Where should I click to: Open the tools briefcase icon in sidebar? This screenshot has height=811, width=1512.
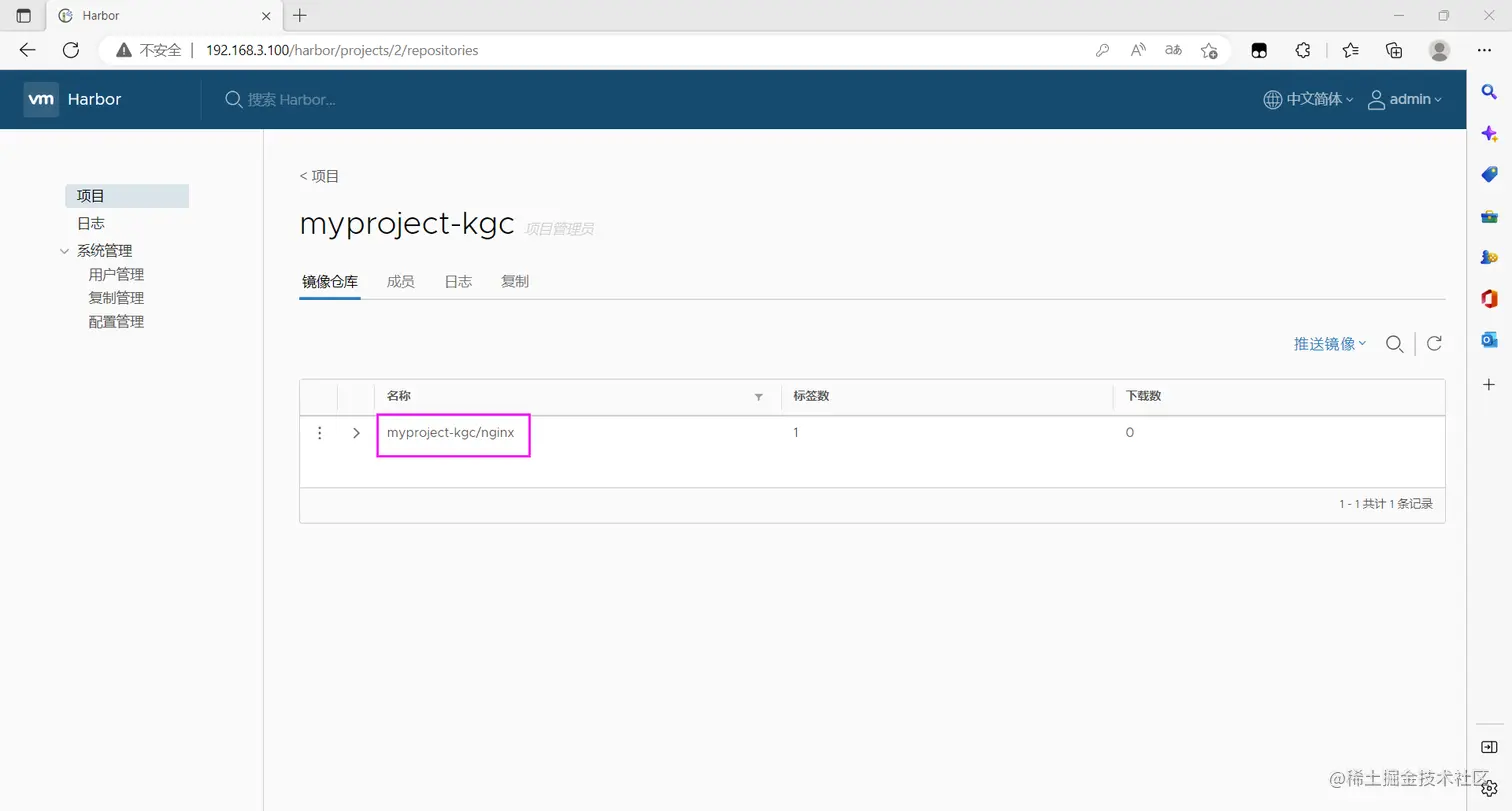1489,216
